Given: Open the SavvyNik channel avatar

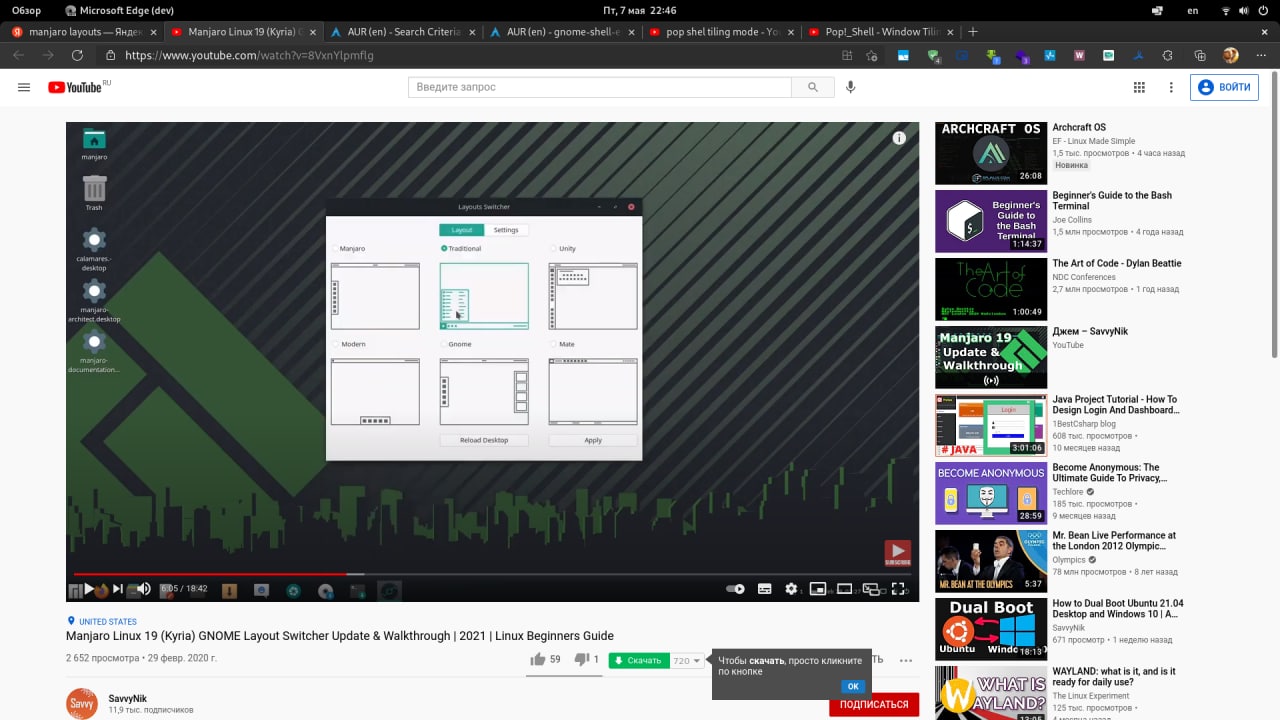Looking at the screenshot, I should (82, 704).
